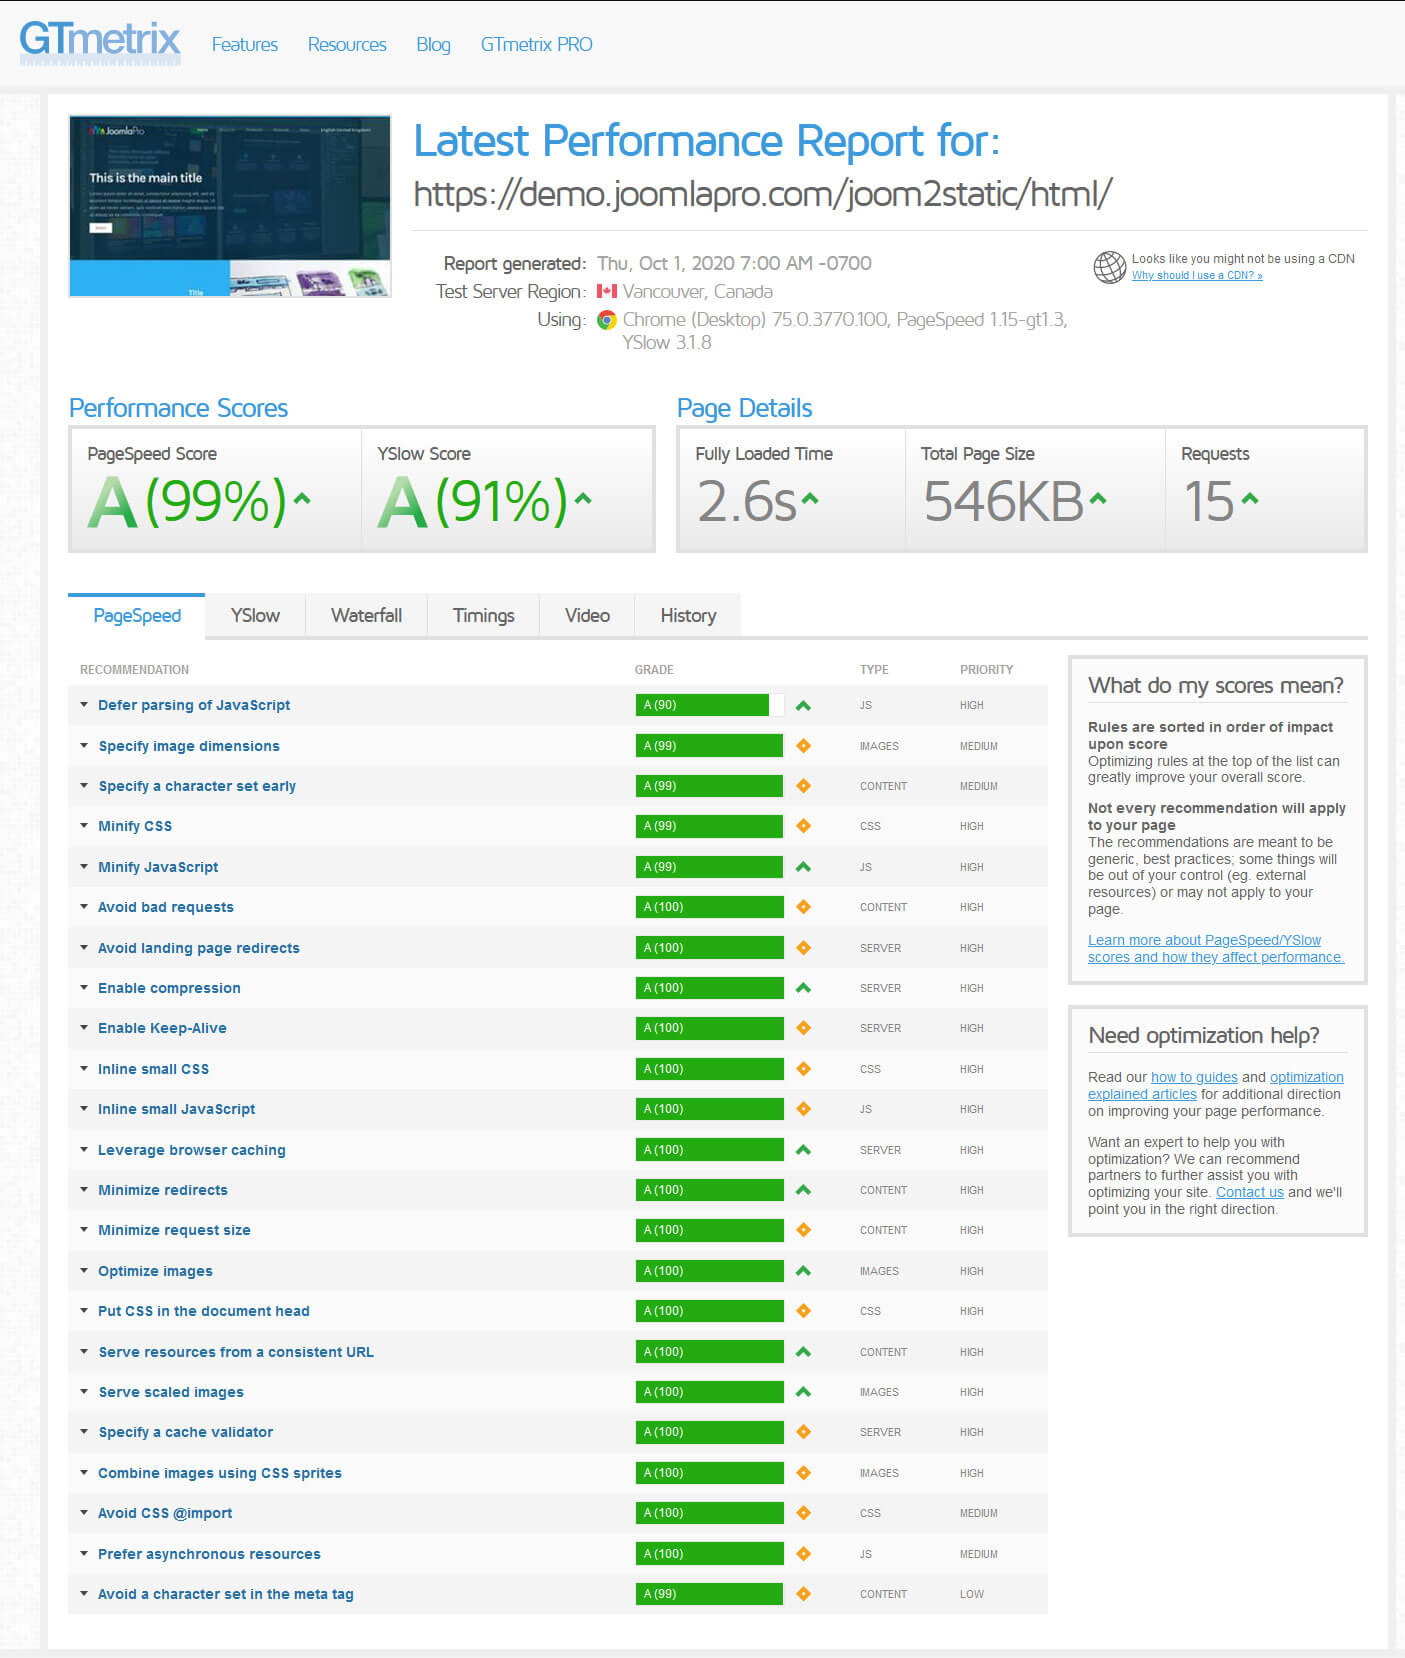Screen dimensions: 1405x1658
Task: Click the PageSpeed Score trend arrow
Action: 302,497
